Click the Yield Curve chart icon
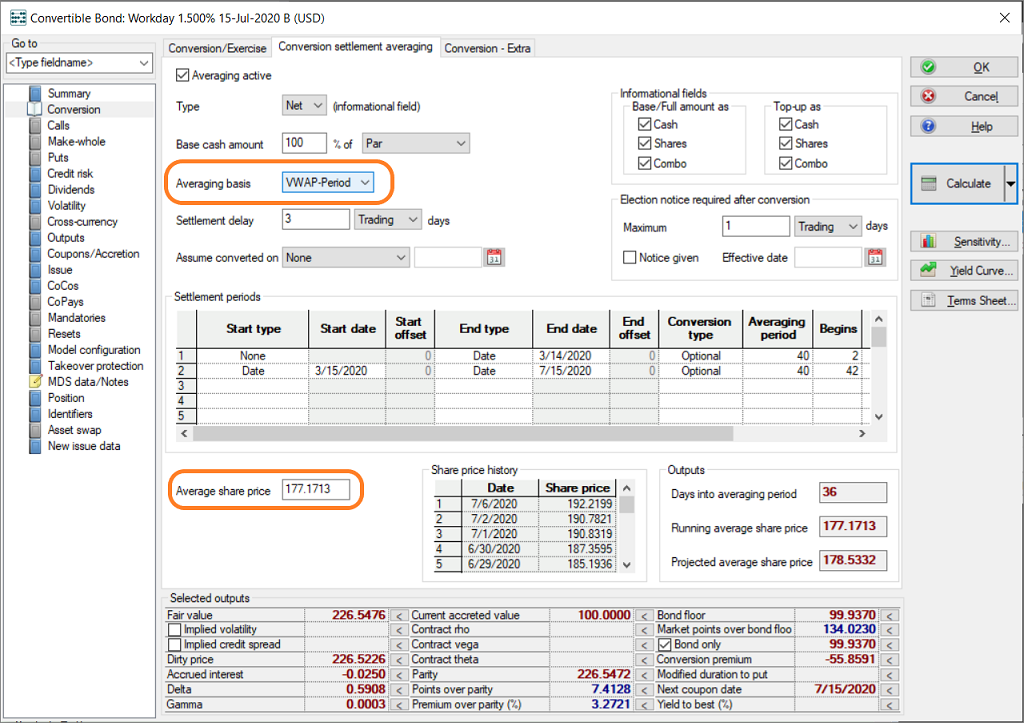Image resolution: width=1024 pixels, height=723 pixels. (928, 270)
